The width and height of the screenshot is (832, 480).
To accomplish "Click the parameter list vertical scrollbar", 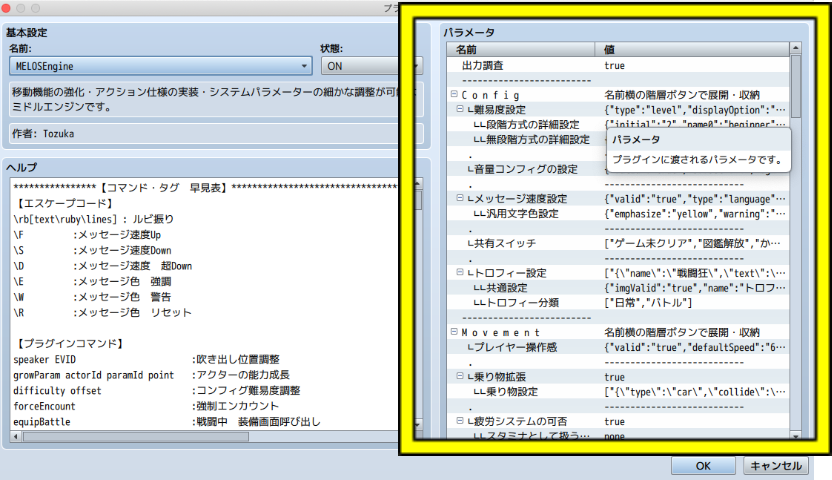I will pos(795,250).
